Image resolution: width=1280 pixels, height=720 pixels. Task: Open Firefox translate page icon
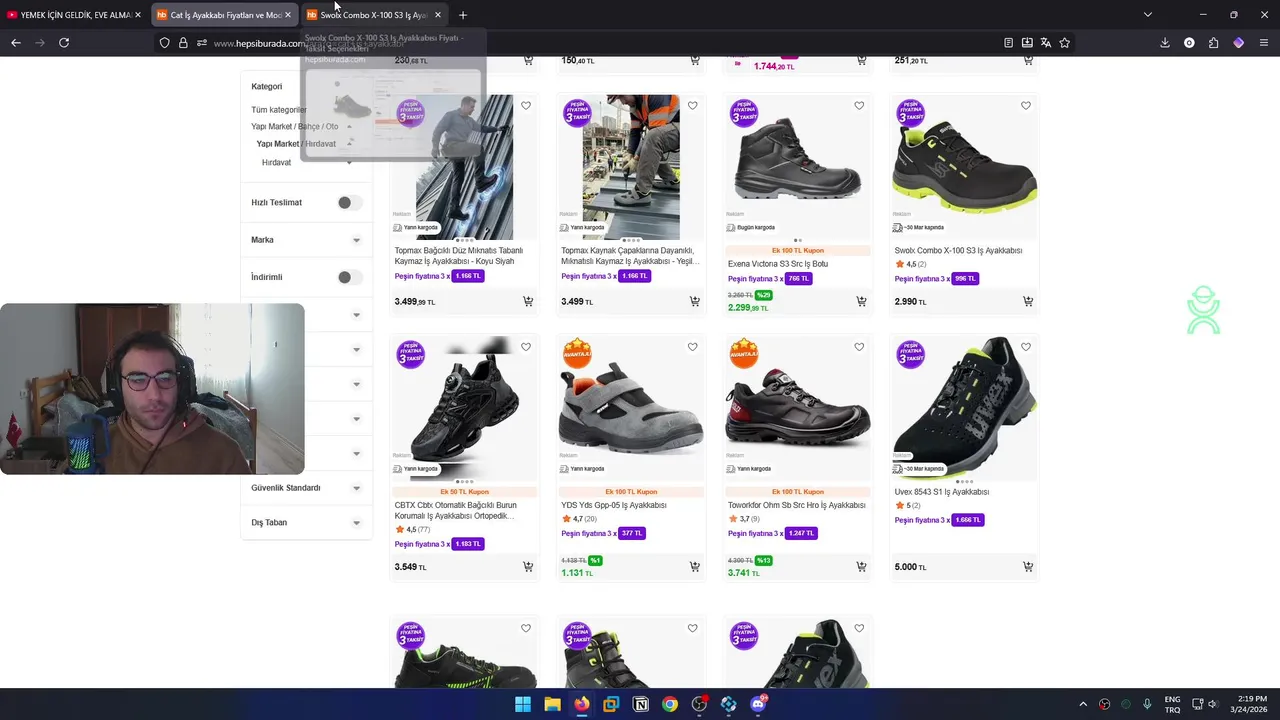click(x=1046, y=43)
